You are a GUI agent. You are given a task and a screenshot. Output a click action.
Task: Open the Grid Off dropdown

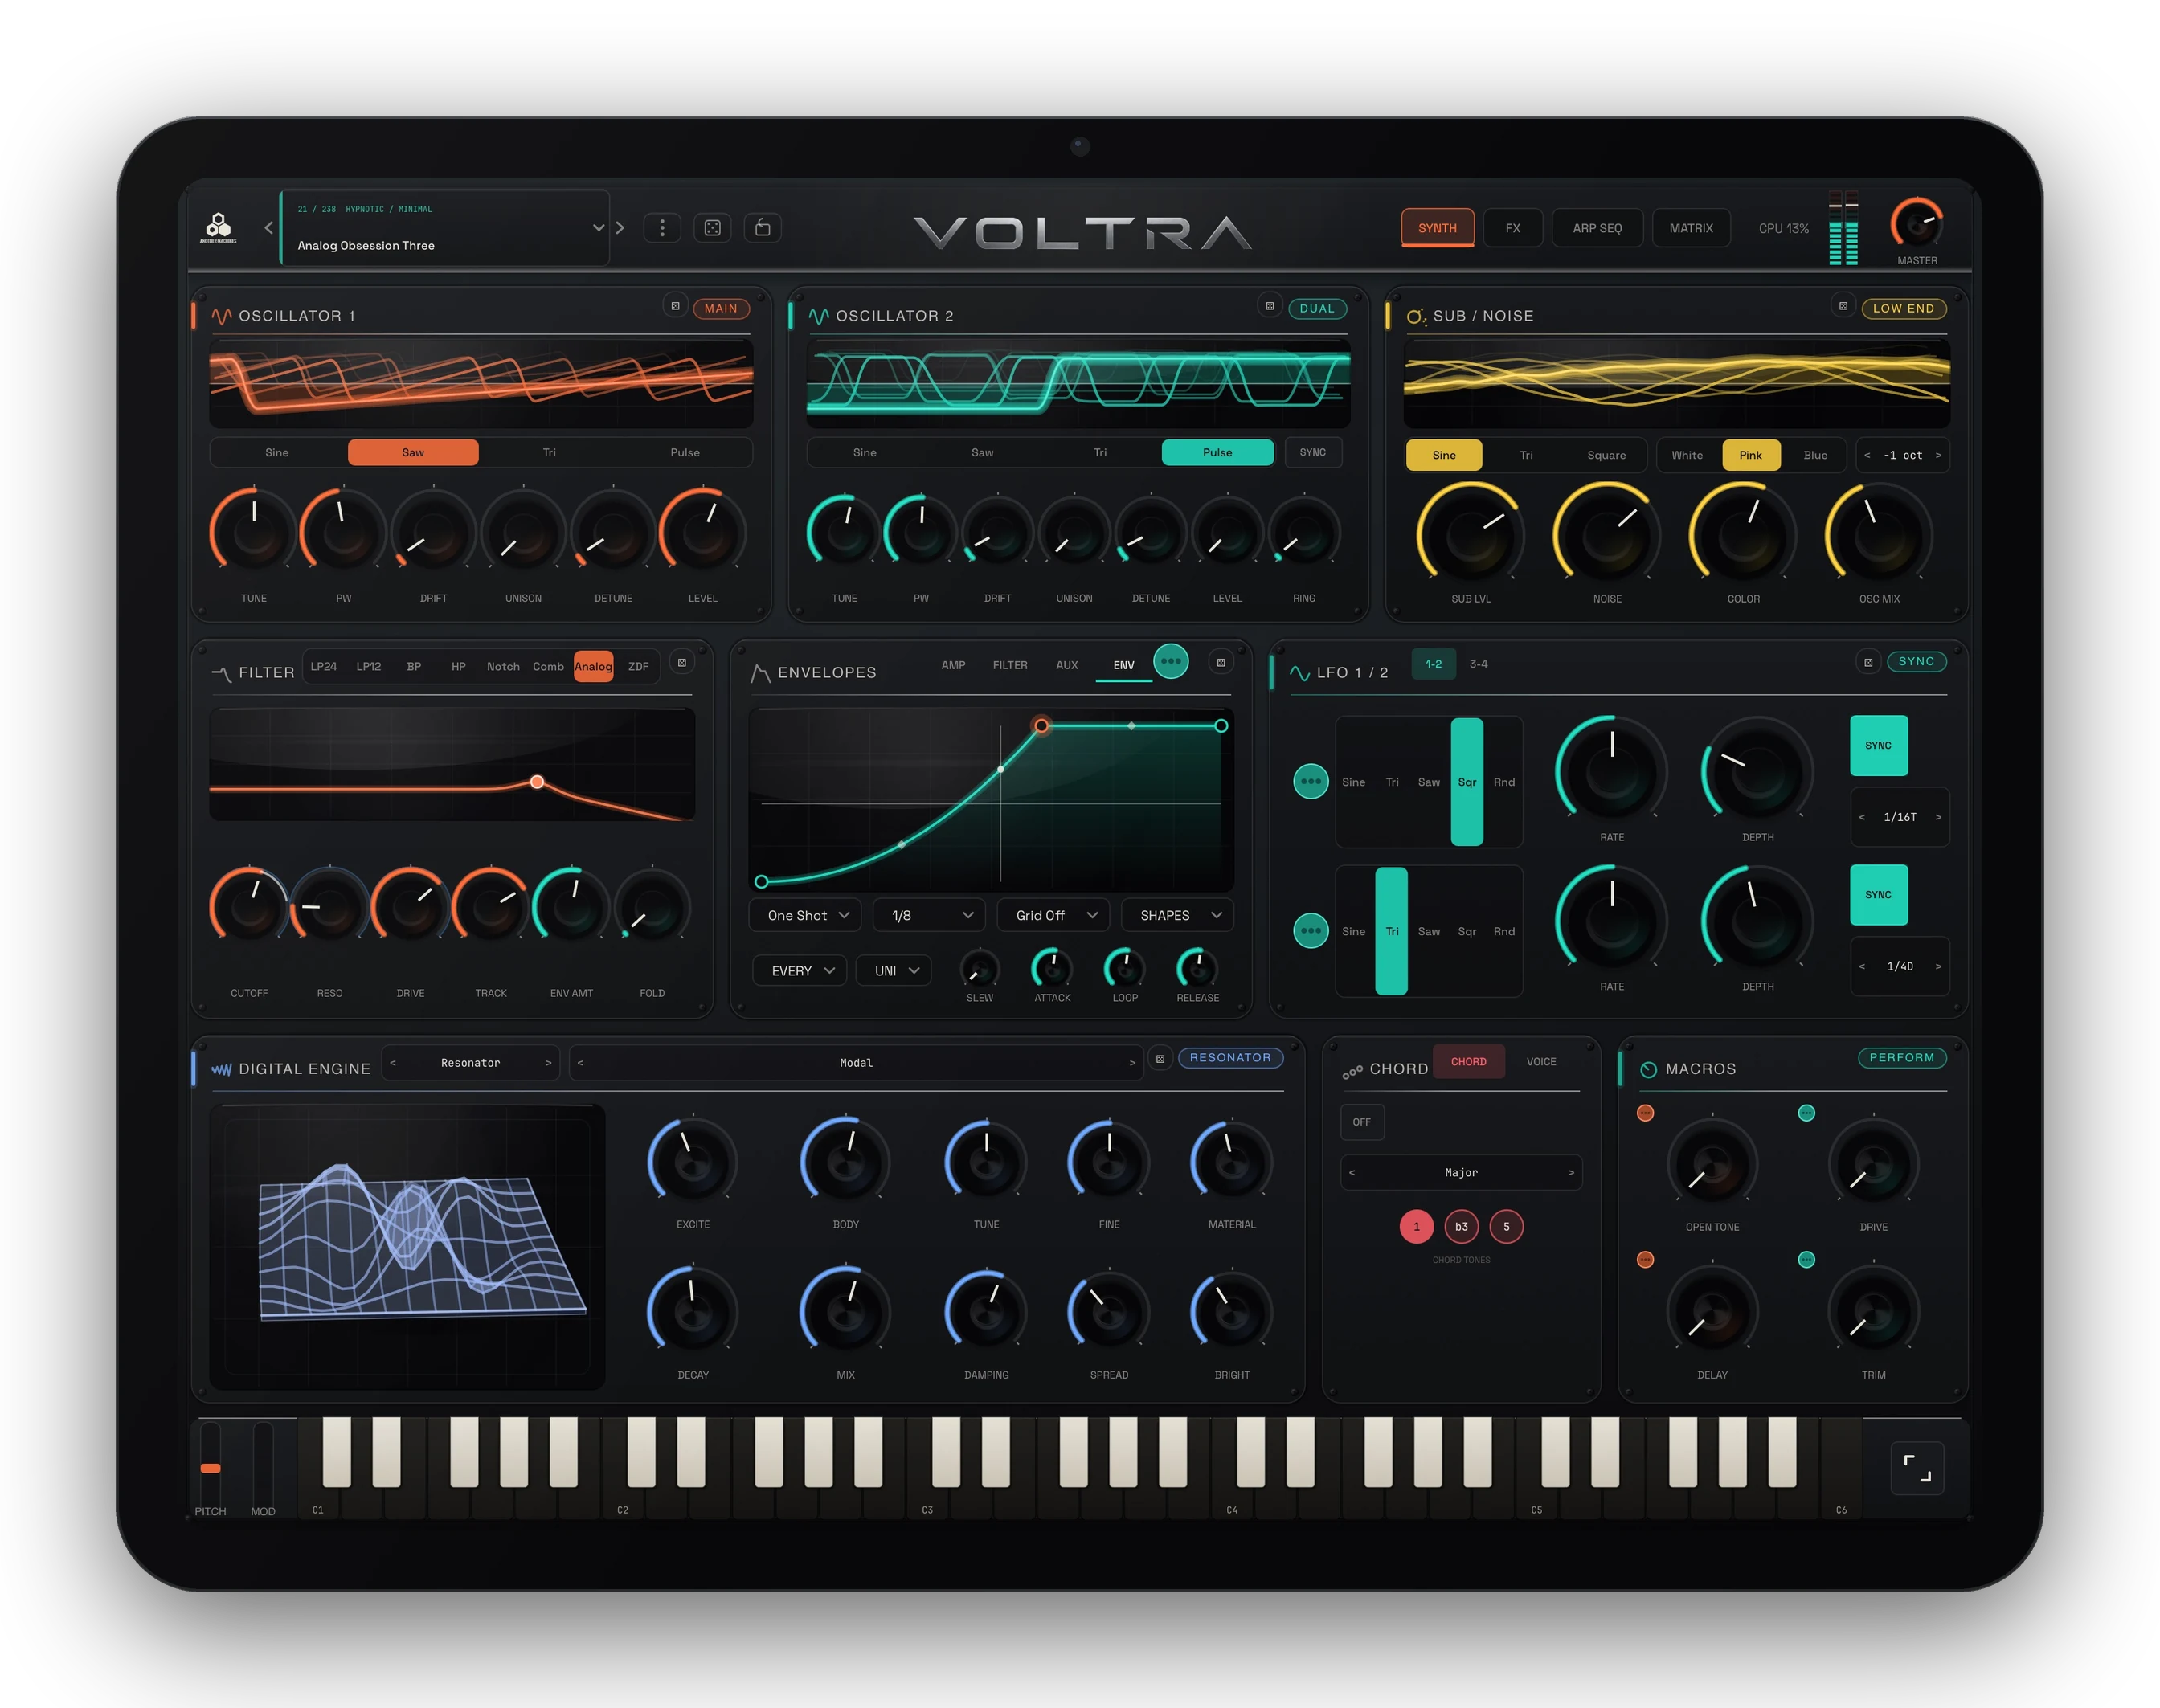click(1054, 915)
